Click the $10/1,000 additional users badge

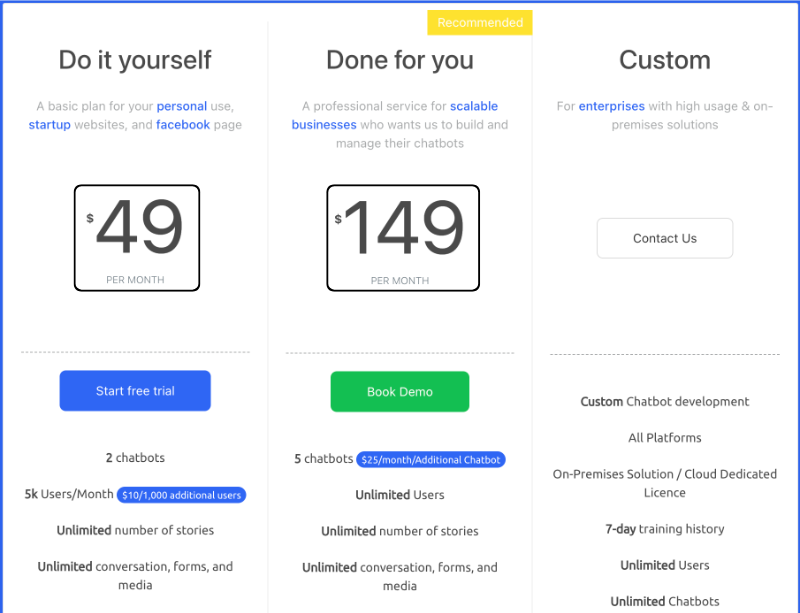[x=181, y=495]
